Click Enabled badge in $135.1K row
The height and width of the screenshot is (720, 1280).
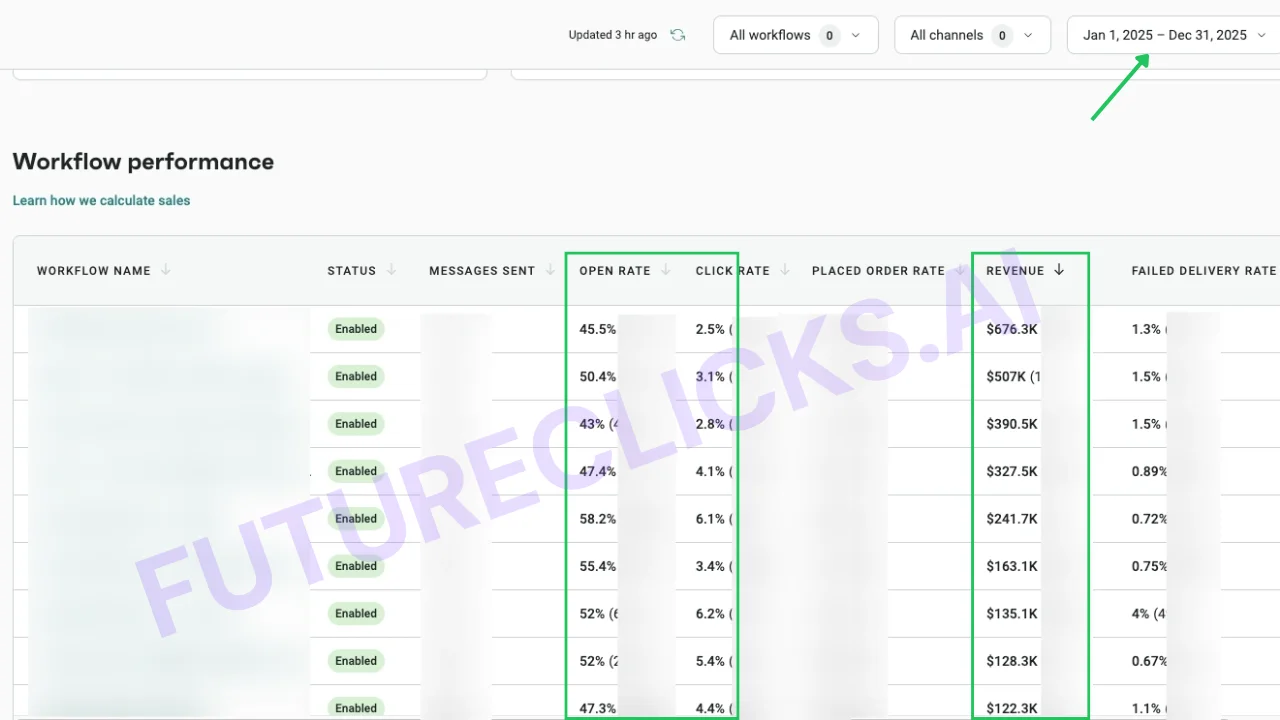click(356, 614)
